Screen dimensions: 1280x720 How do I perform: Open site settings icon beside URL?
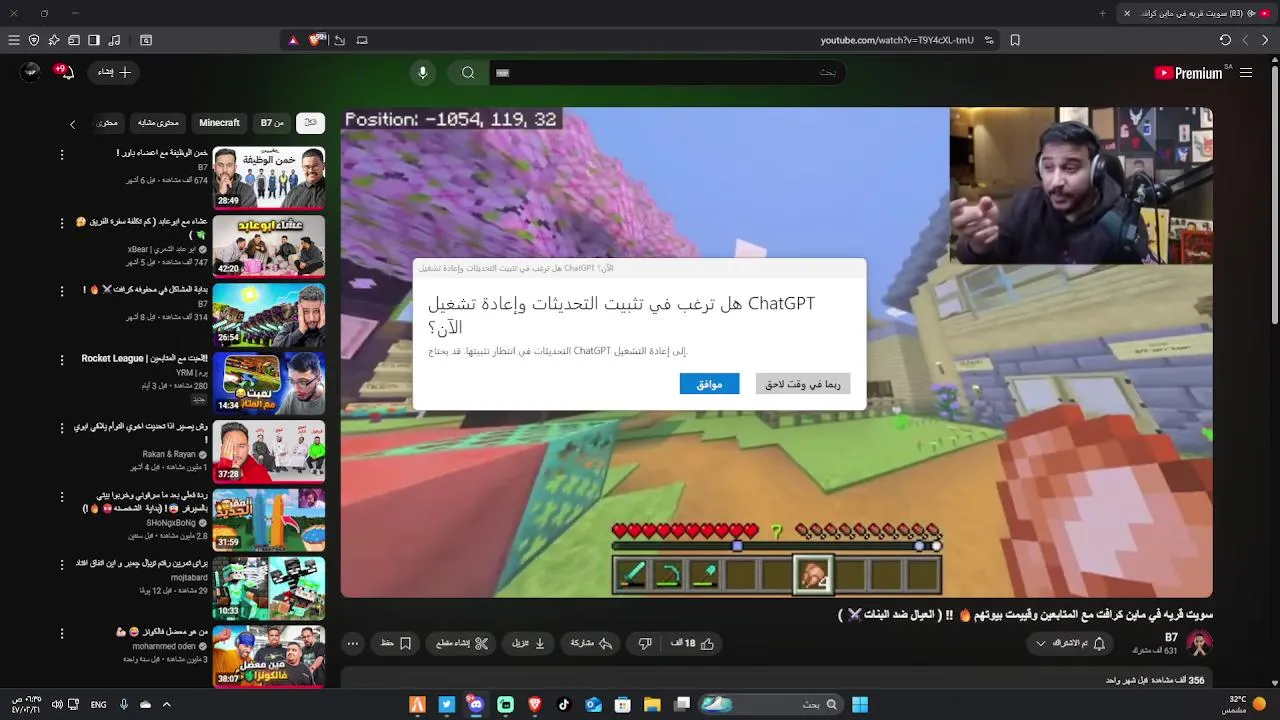tap(989, 40)
